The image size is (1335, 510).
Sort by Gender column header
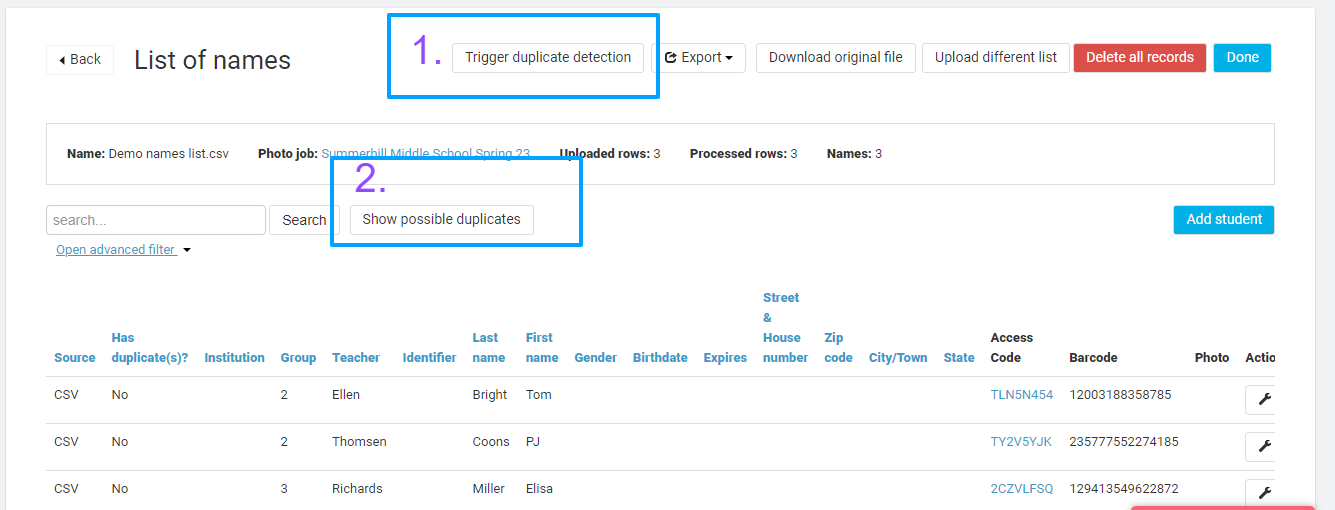pos(595,358)
